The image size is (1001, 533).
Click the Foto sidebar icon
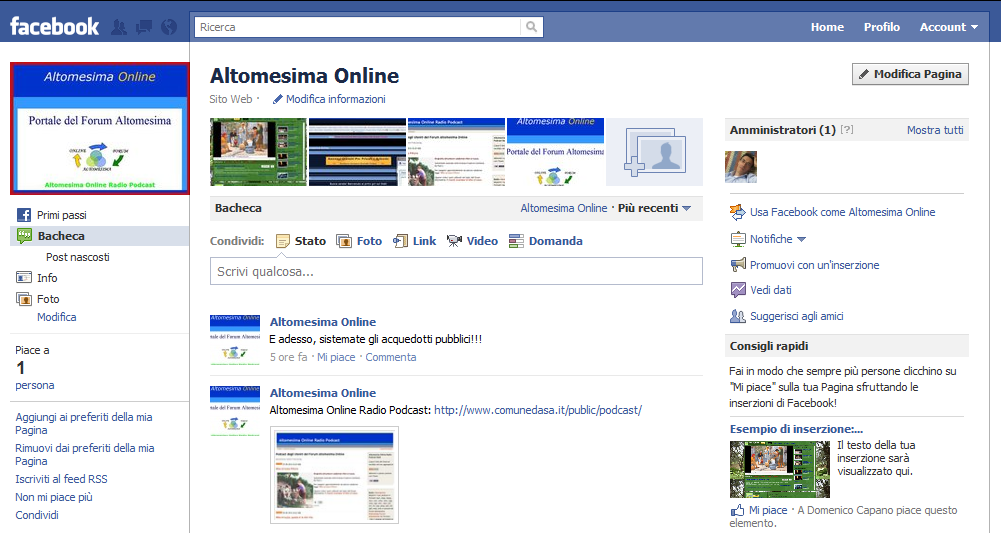pyautogui.click(x=24, y=299)
